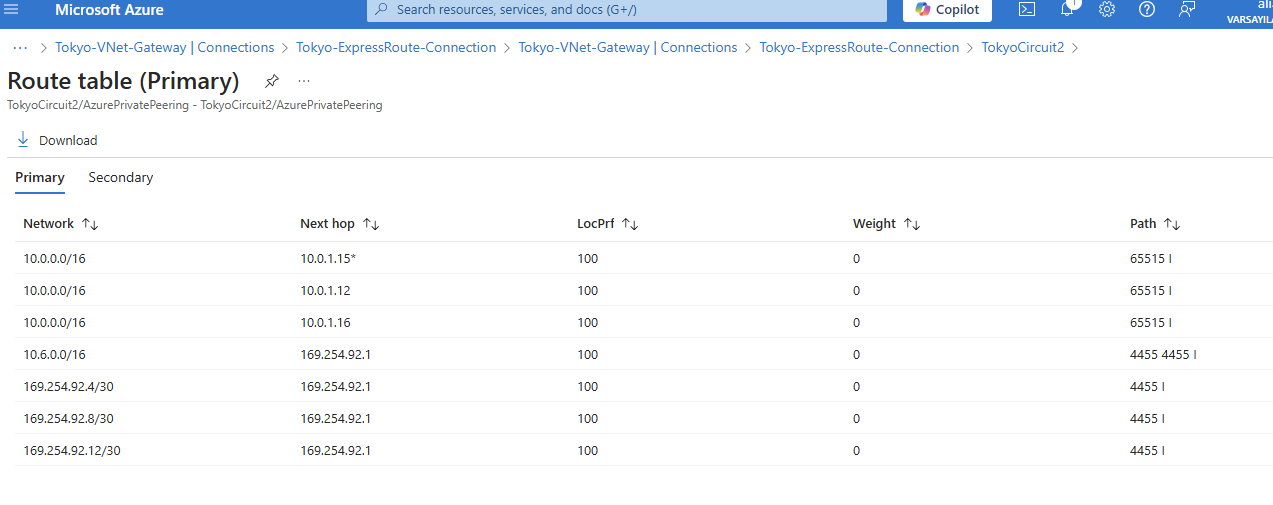This screenshot has width=1273, height=505.
Task: Sort by the LocPrf column arrows
Action: coord(630,224)
